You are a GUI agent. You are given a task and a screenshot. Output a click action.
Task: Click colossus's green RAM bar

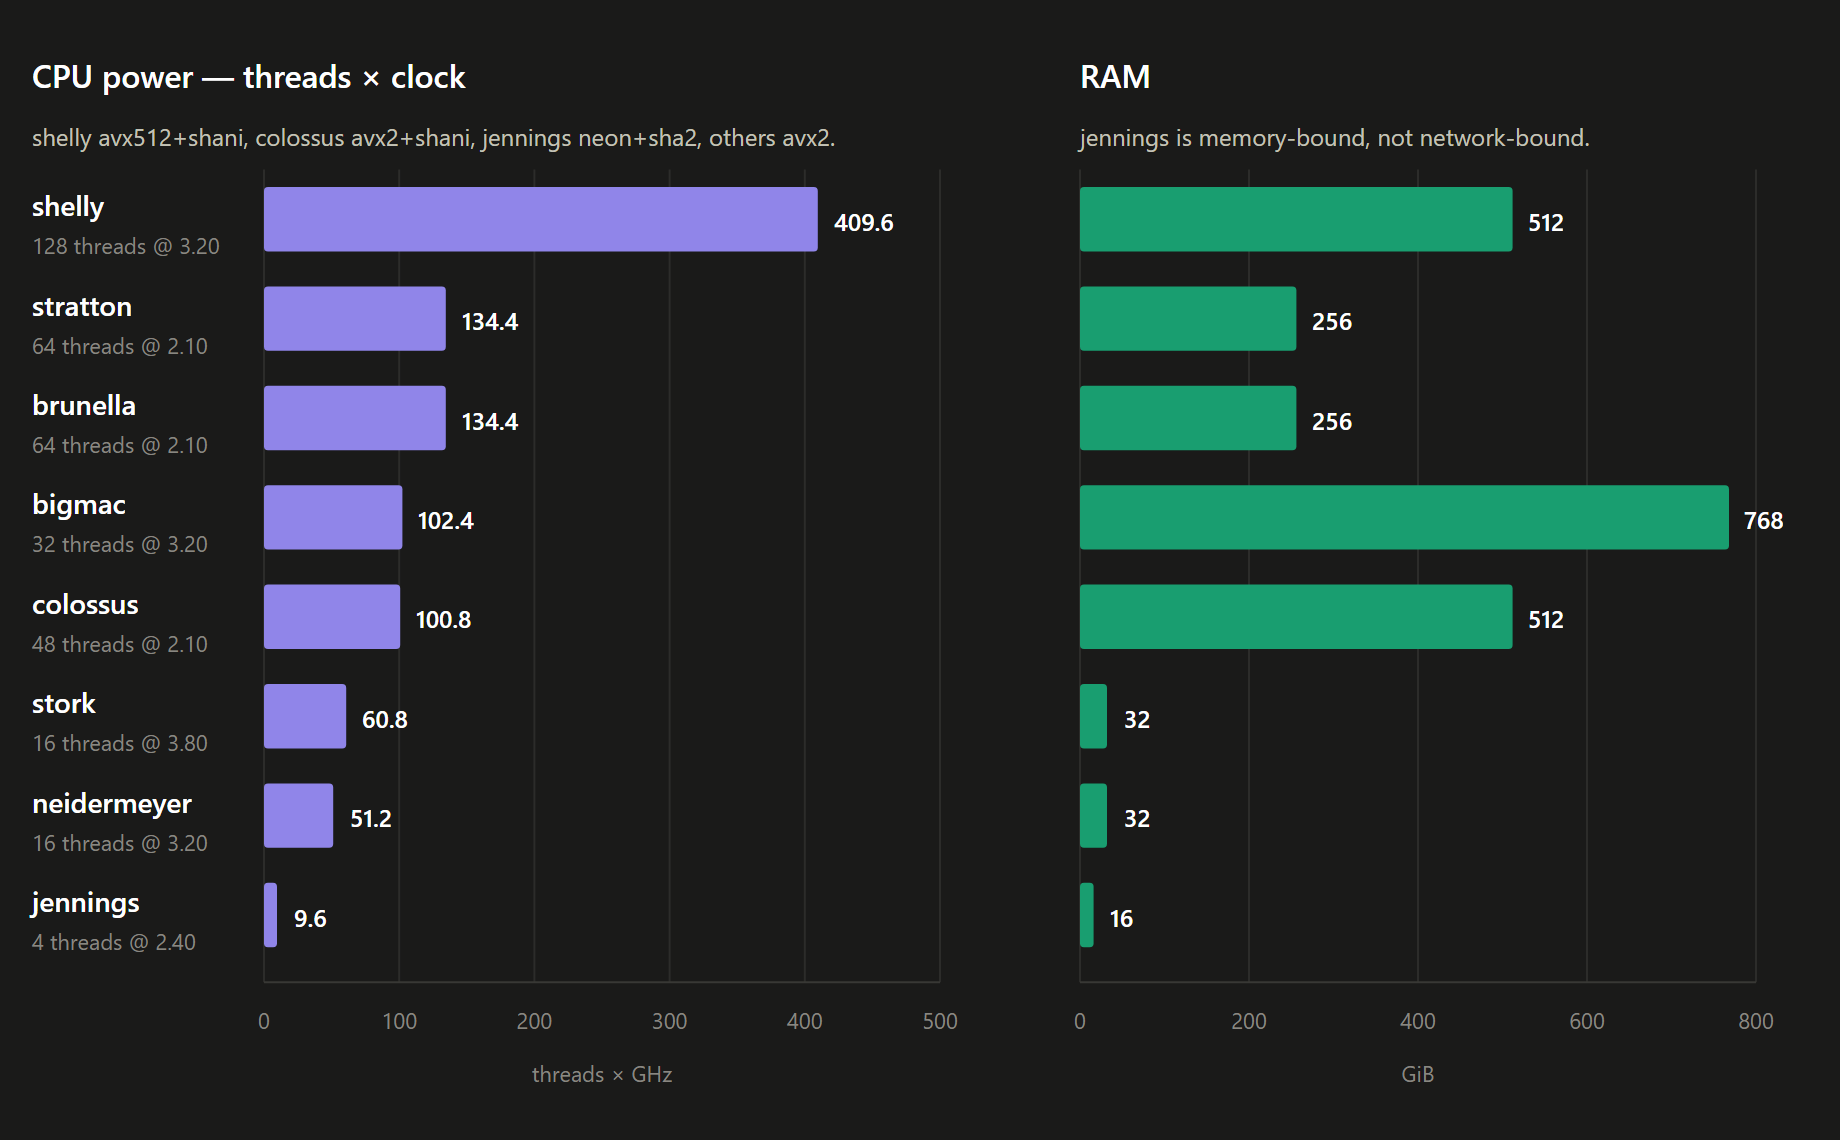pos(1296,617)
